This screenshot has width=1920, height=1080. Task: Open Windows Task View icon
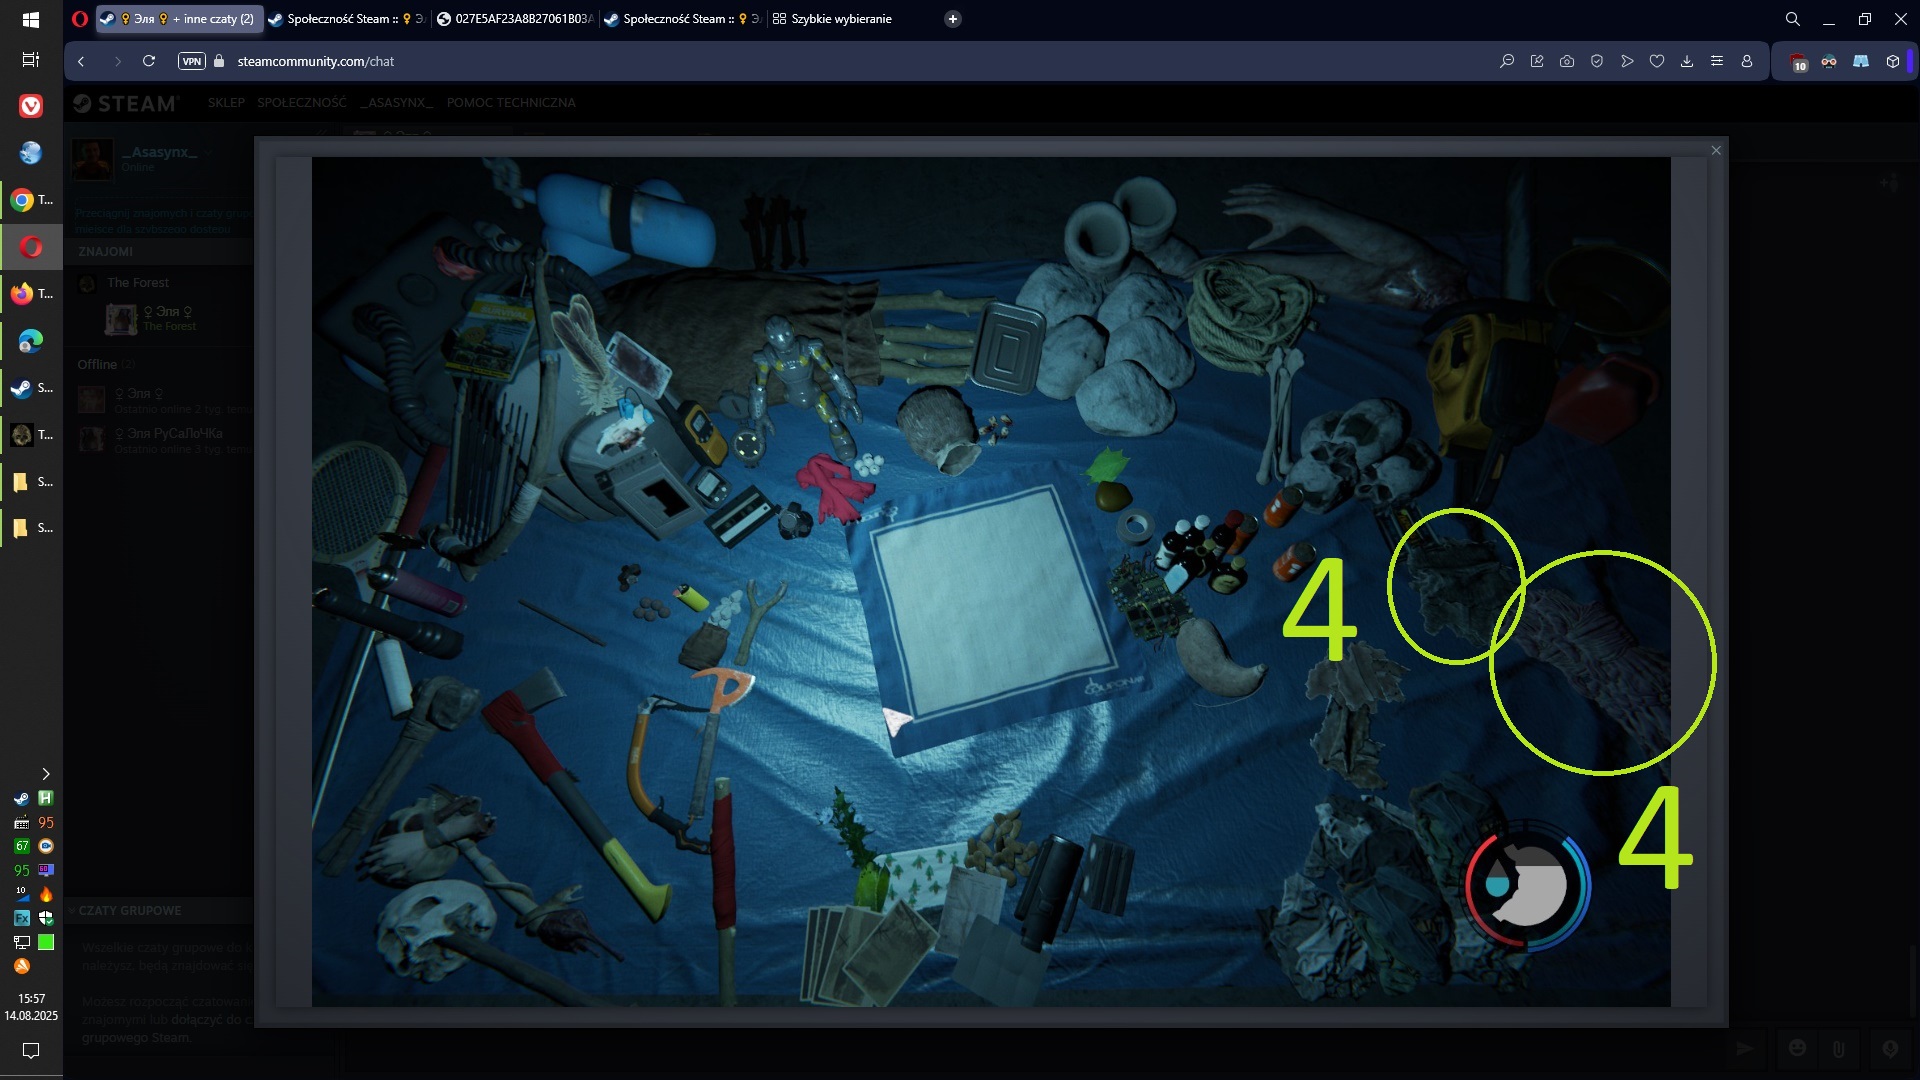coord(31,60)
